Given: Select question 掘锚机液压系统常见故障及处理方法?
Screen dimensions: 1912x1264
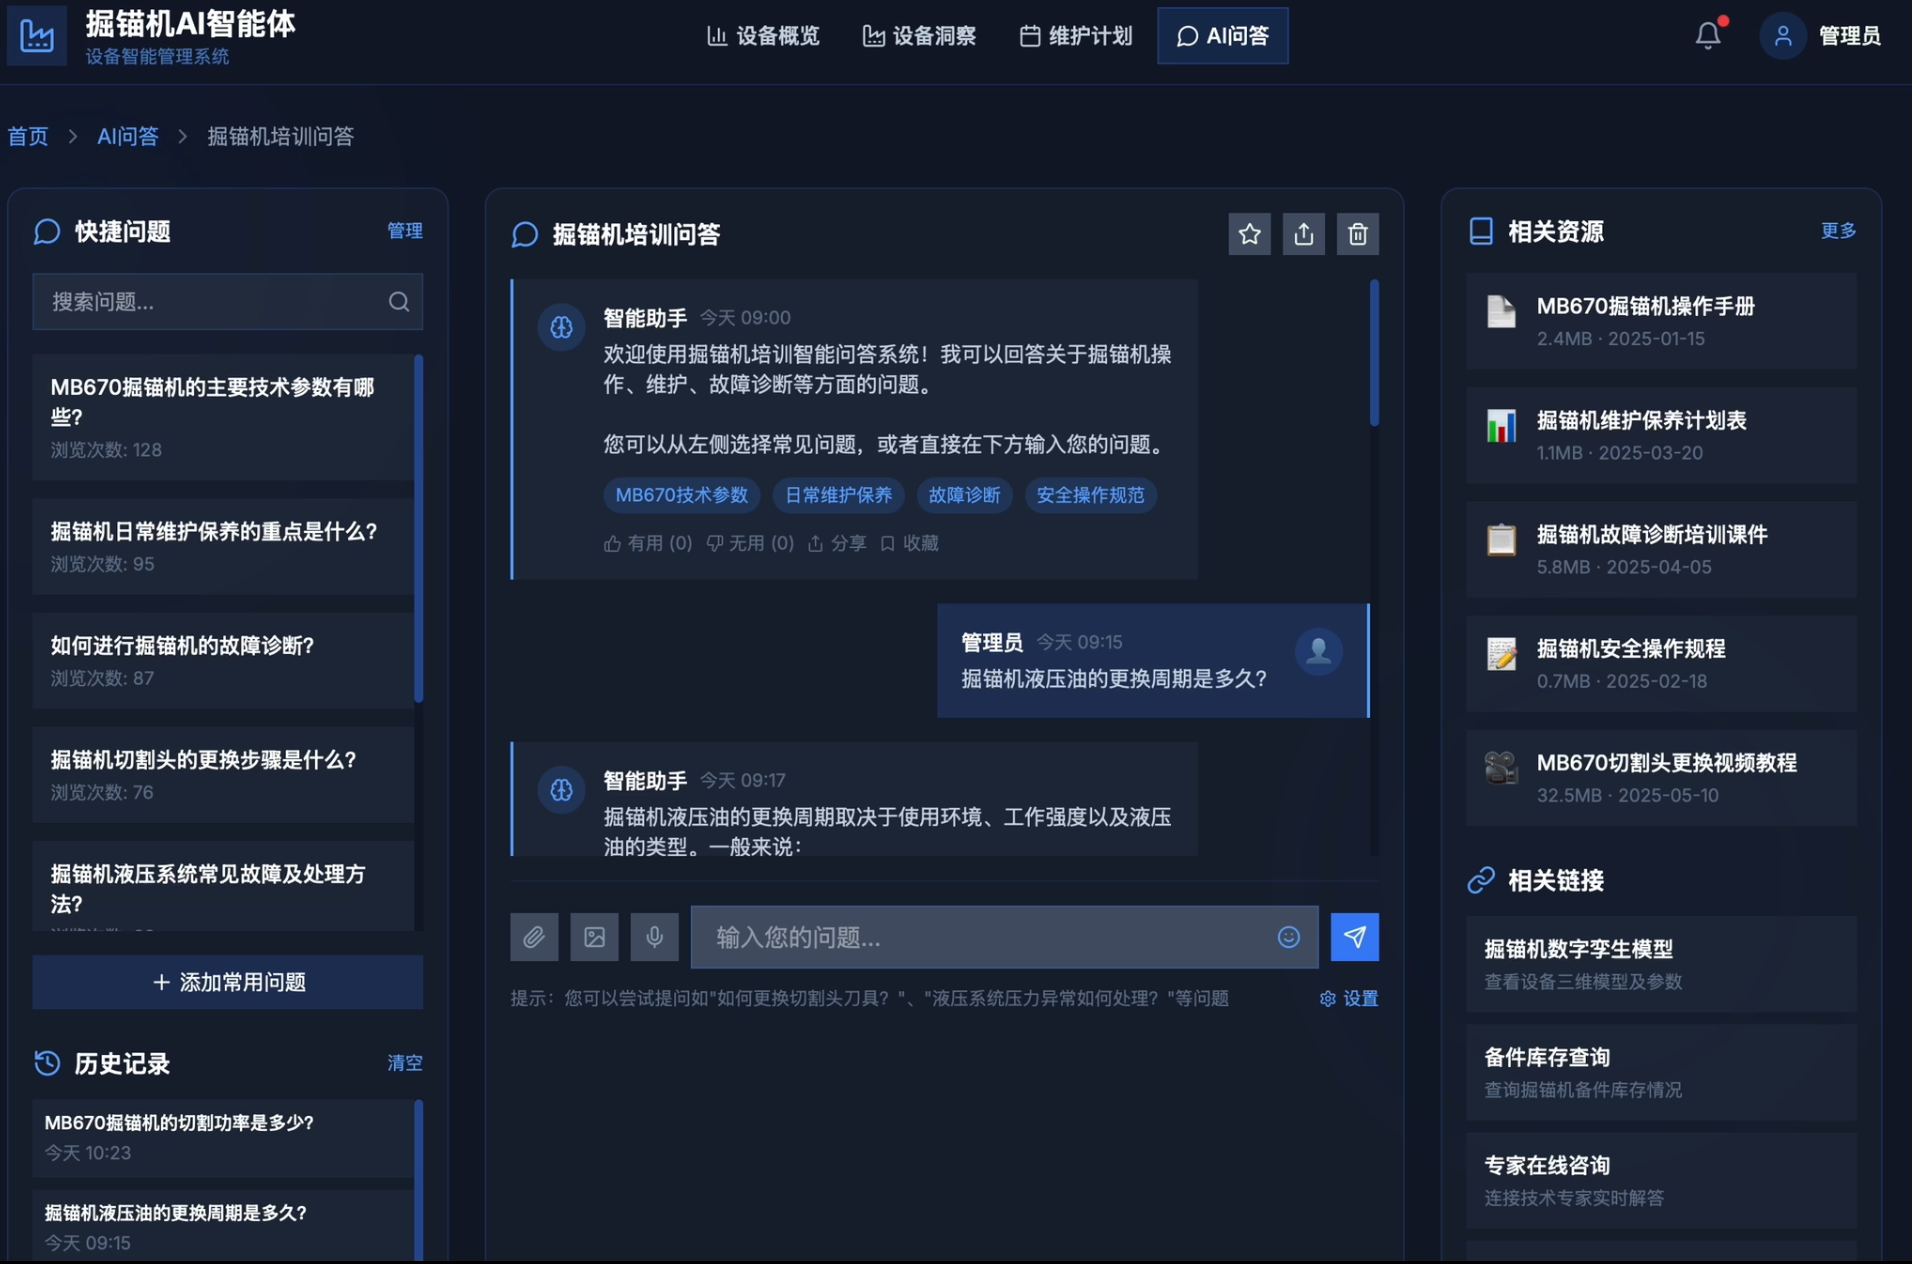Looking at the screenshot, I should 223,885.
